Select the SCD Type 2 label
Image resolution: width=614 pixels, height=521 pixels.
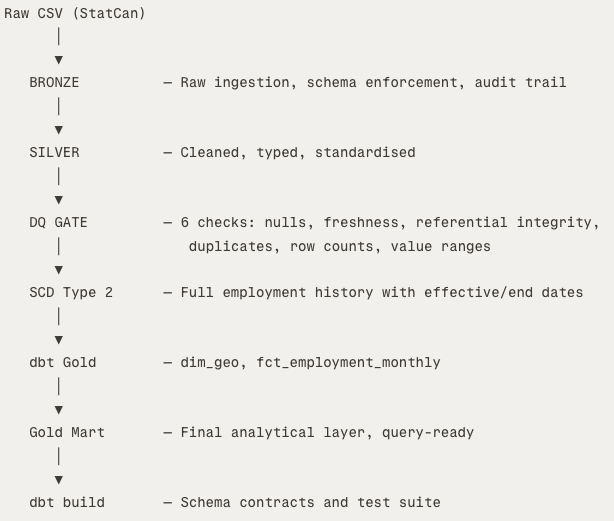[x=71, y=292]
